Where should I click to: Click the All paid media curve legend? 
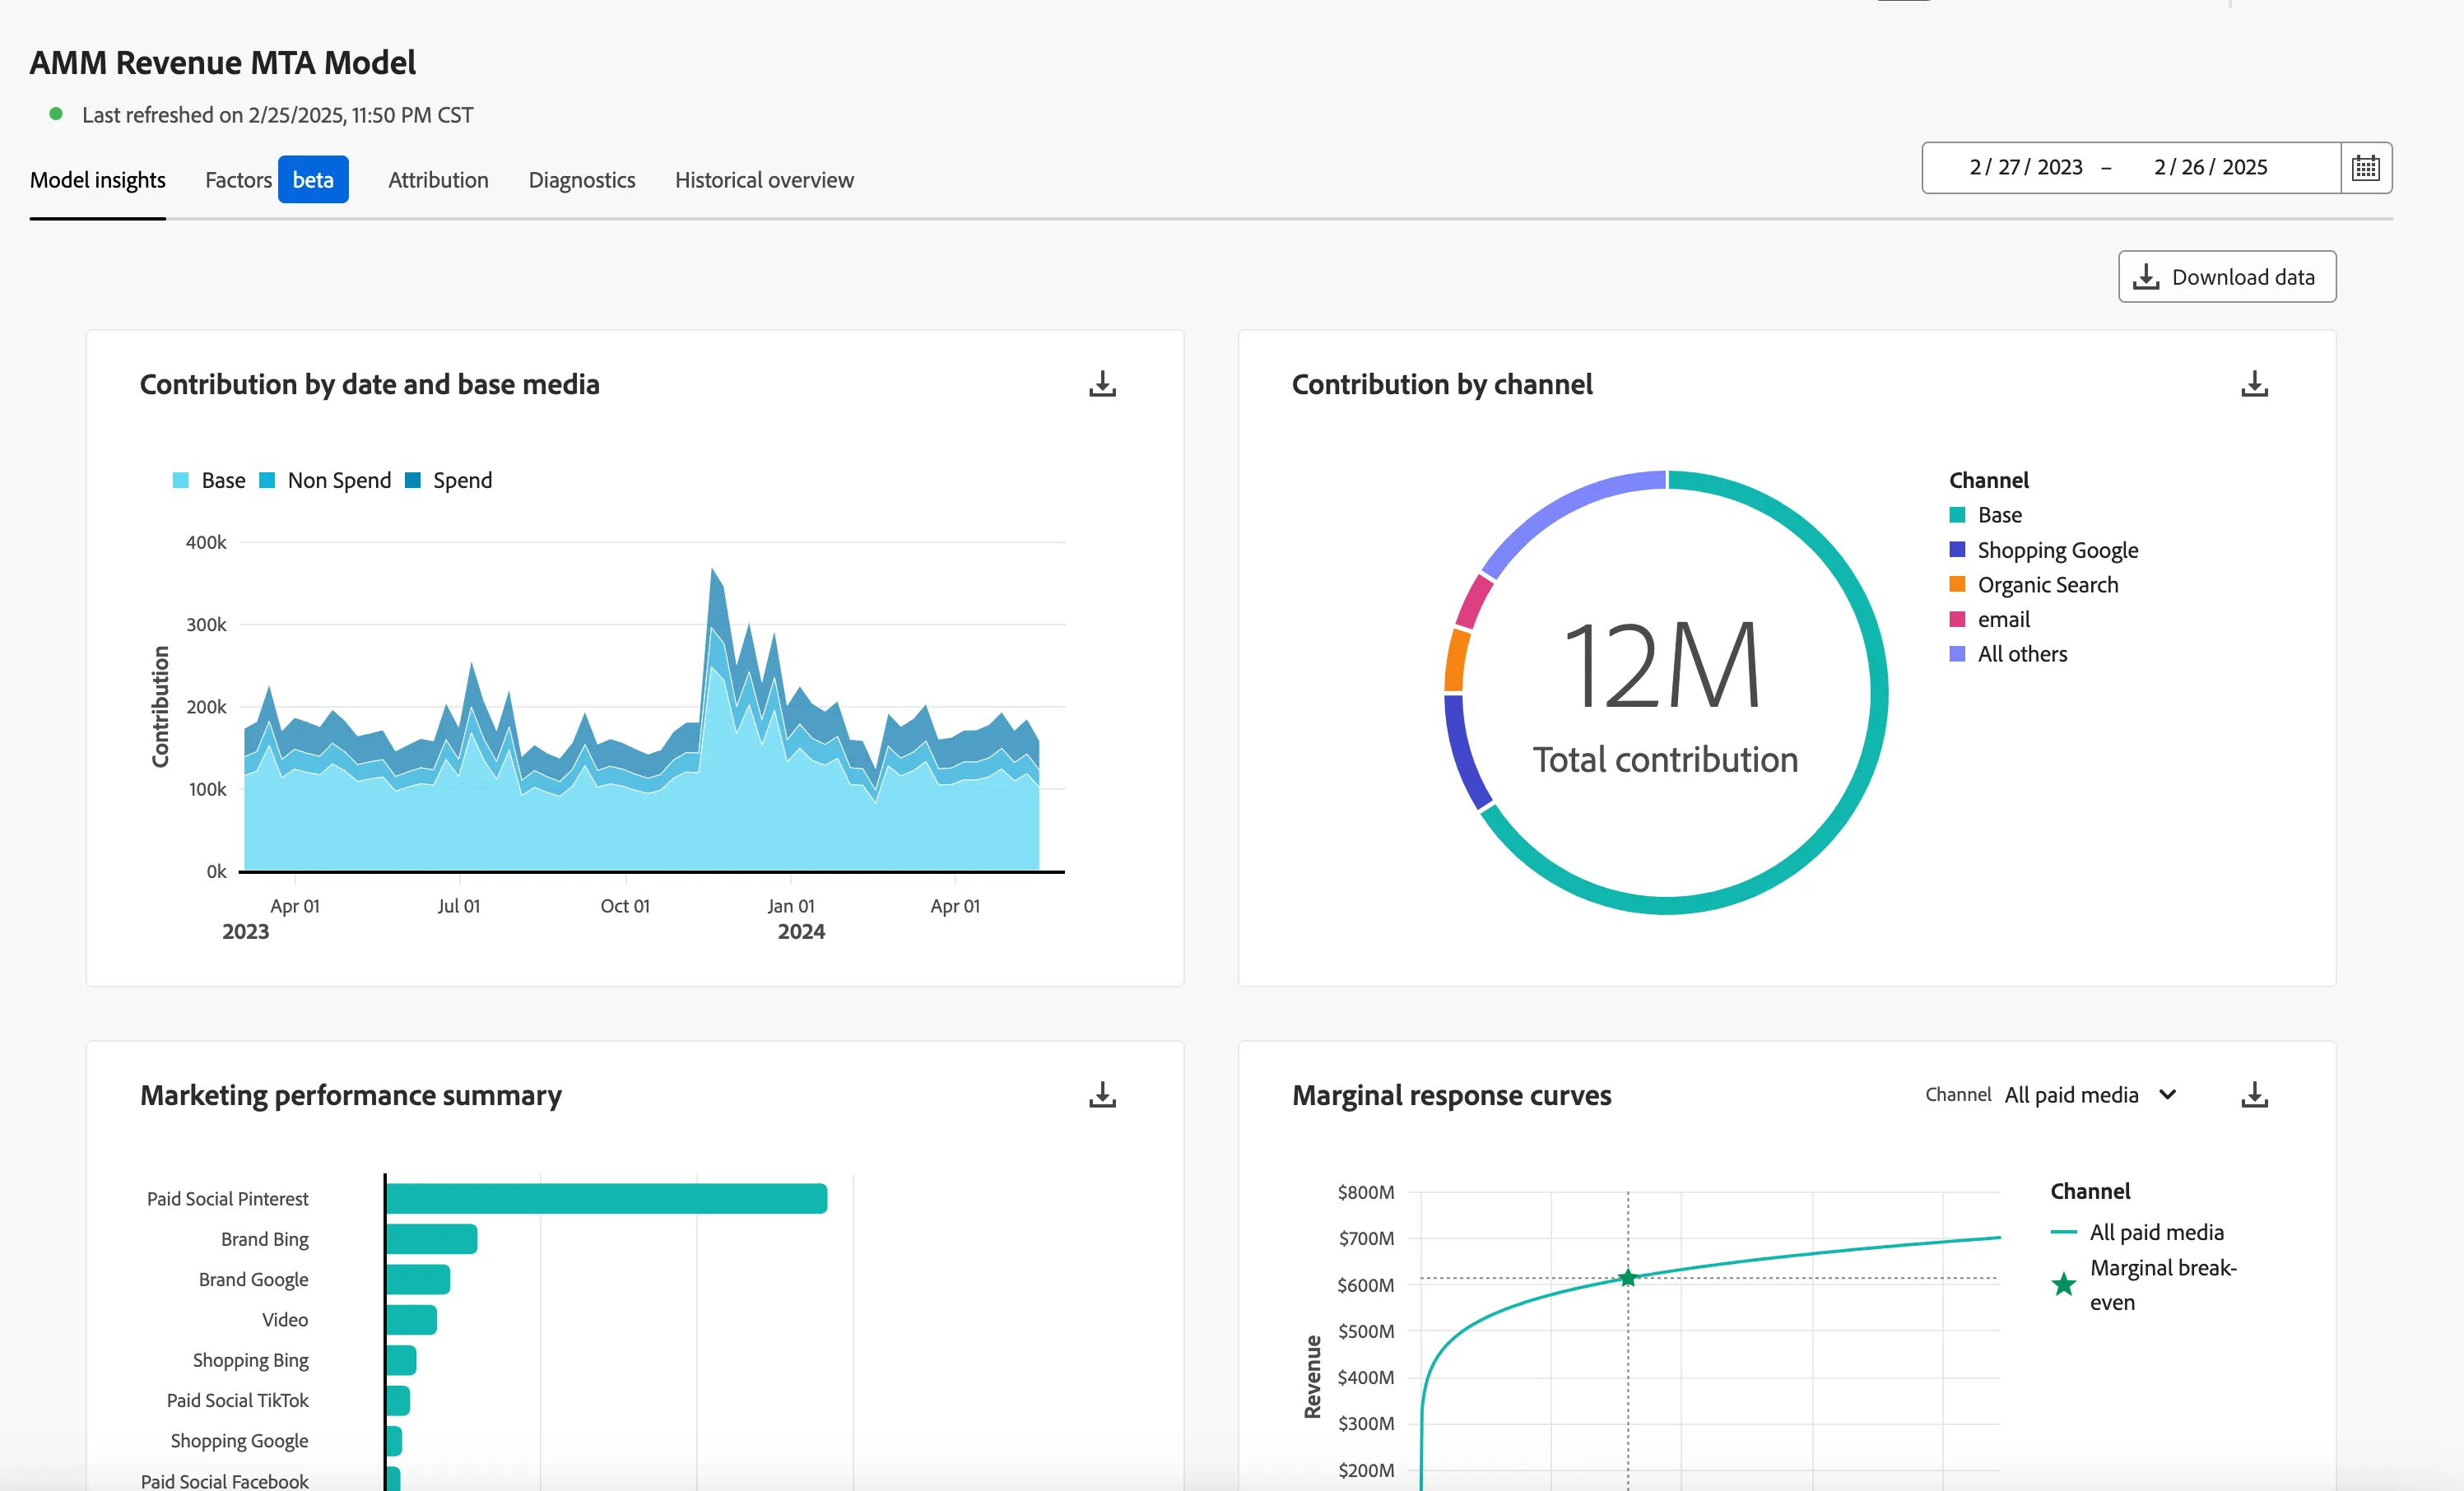2137,1232
